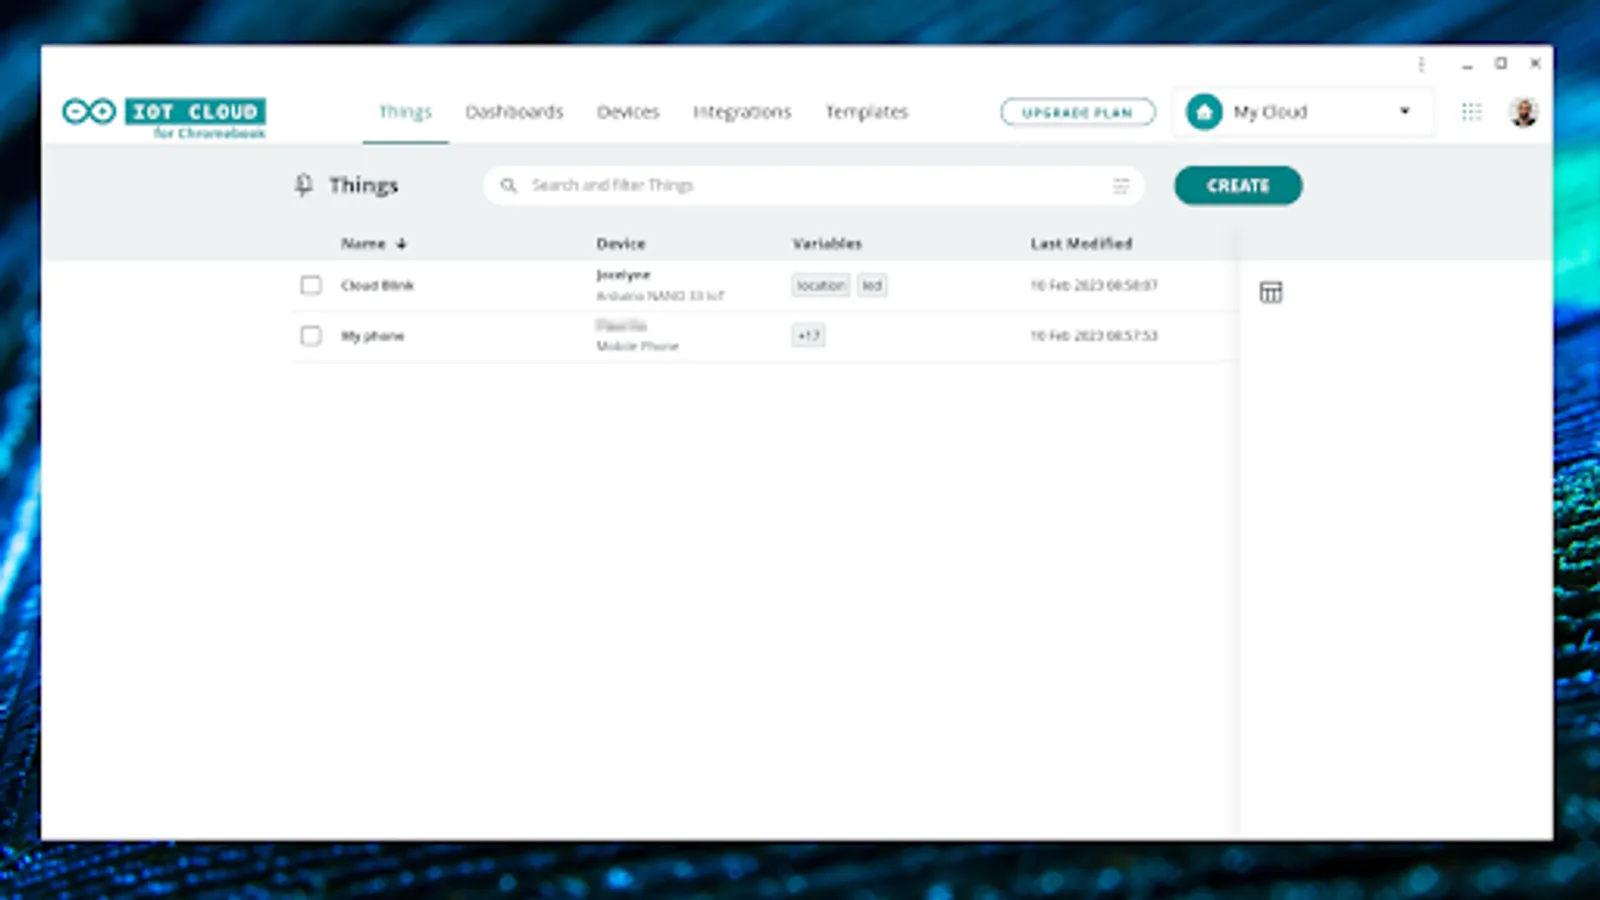Click the UPGRADE PLAN button
The height and width of the screenshot is (900, 1600).
click(x=1078, y=112)
